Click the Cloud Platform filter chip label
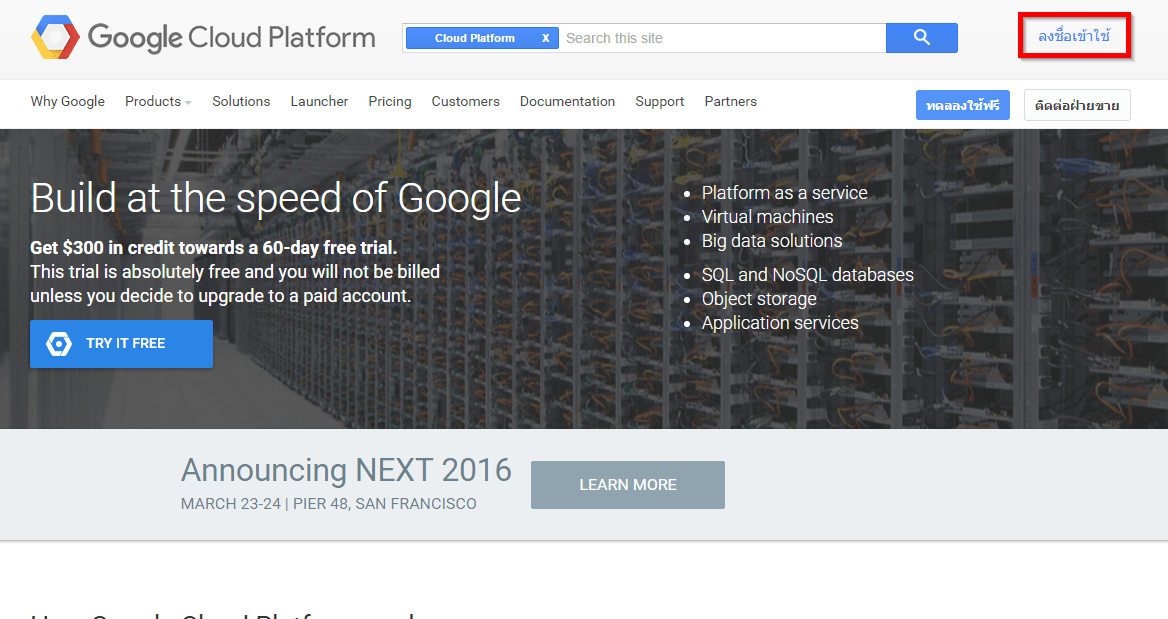1168x619 pixels. [474, 38]
